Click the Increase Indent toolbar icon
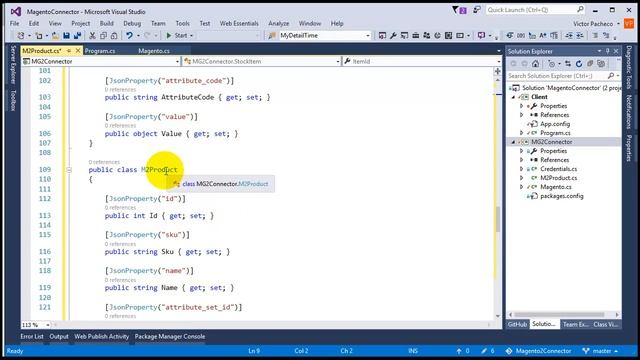The width and height of the screenshot is (640, 360). (580, 36)
